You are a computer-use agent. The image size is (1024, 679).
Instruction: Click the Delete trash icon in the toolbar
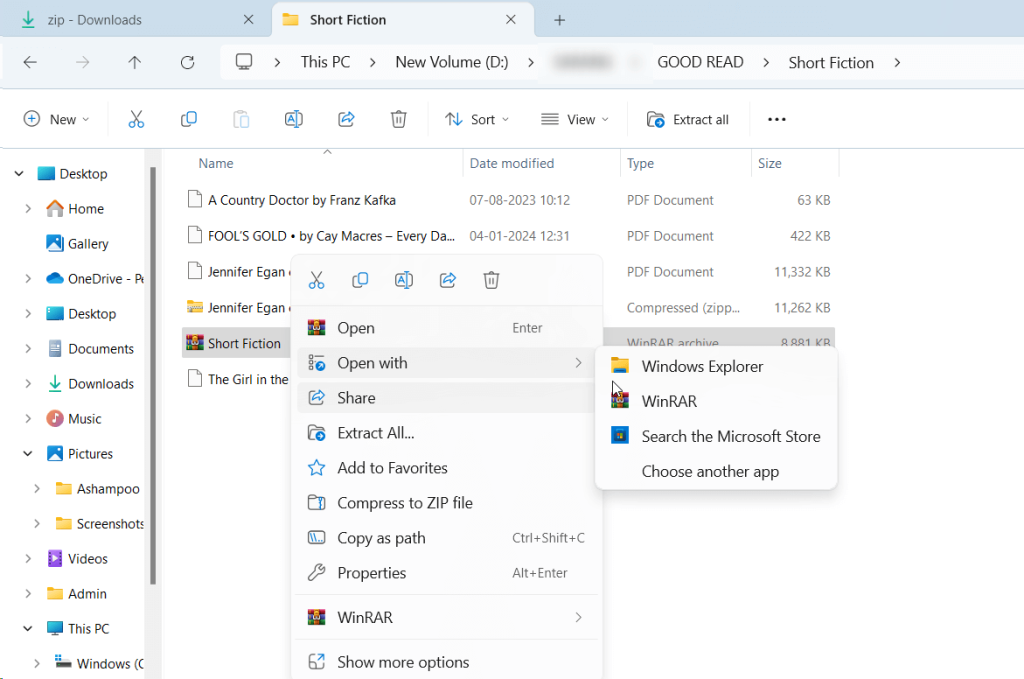click(398, 119)
